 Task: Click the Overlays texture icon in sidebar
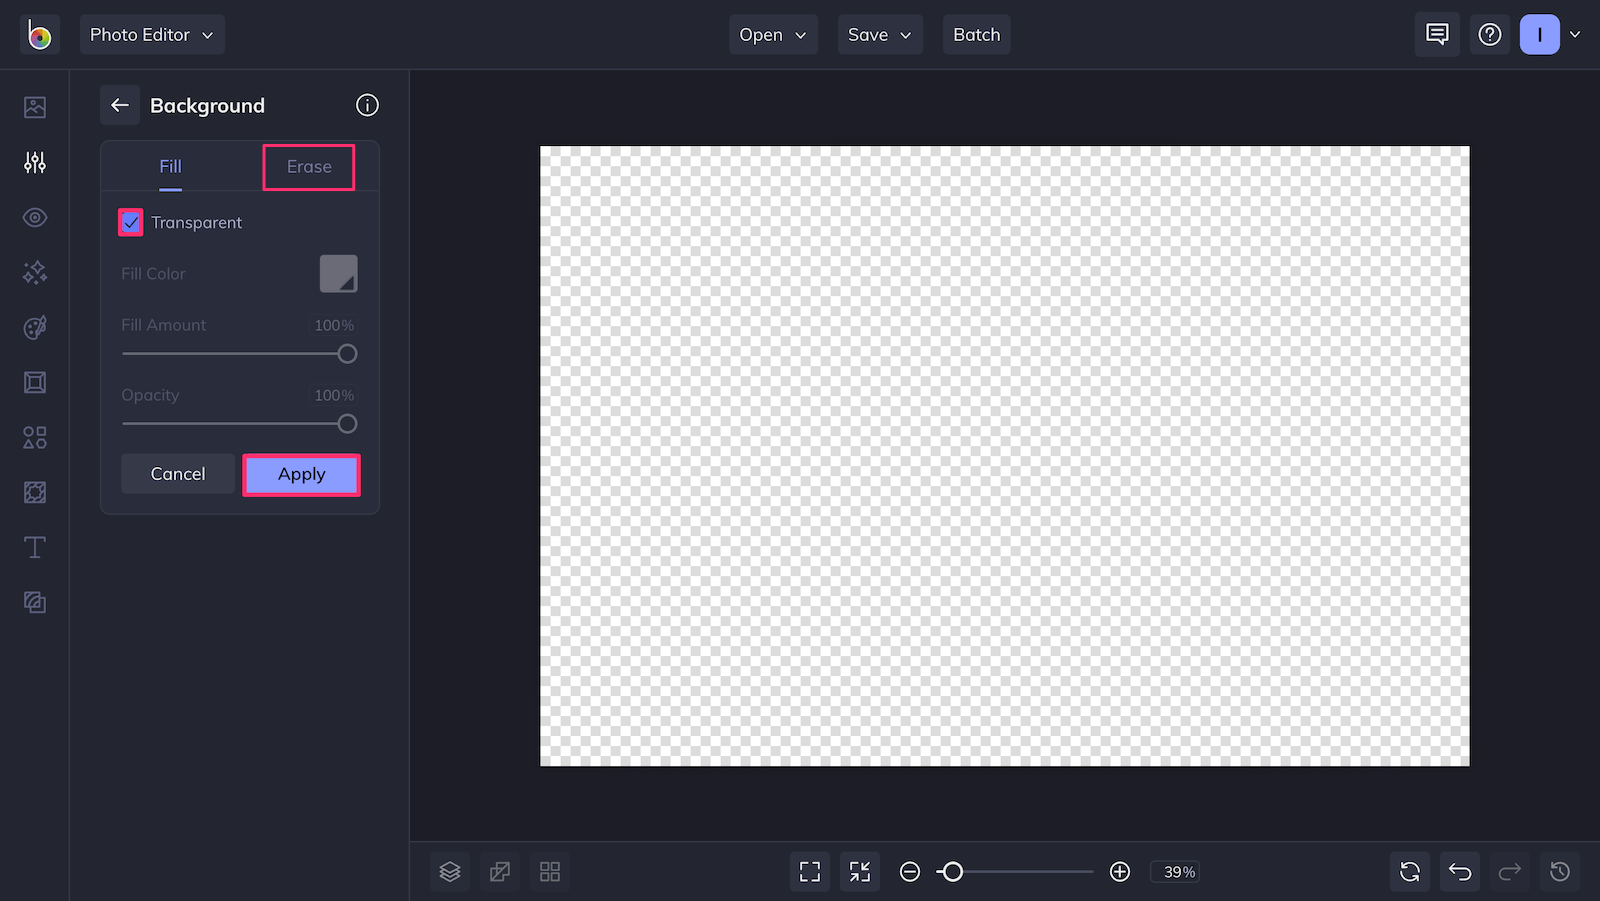click(x=34, y=492)
